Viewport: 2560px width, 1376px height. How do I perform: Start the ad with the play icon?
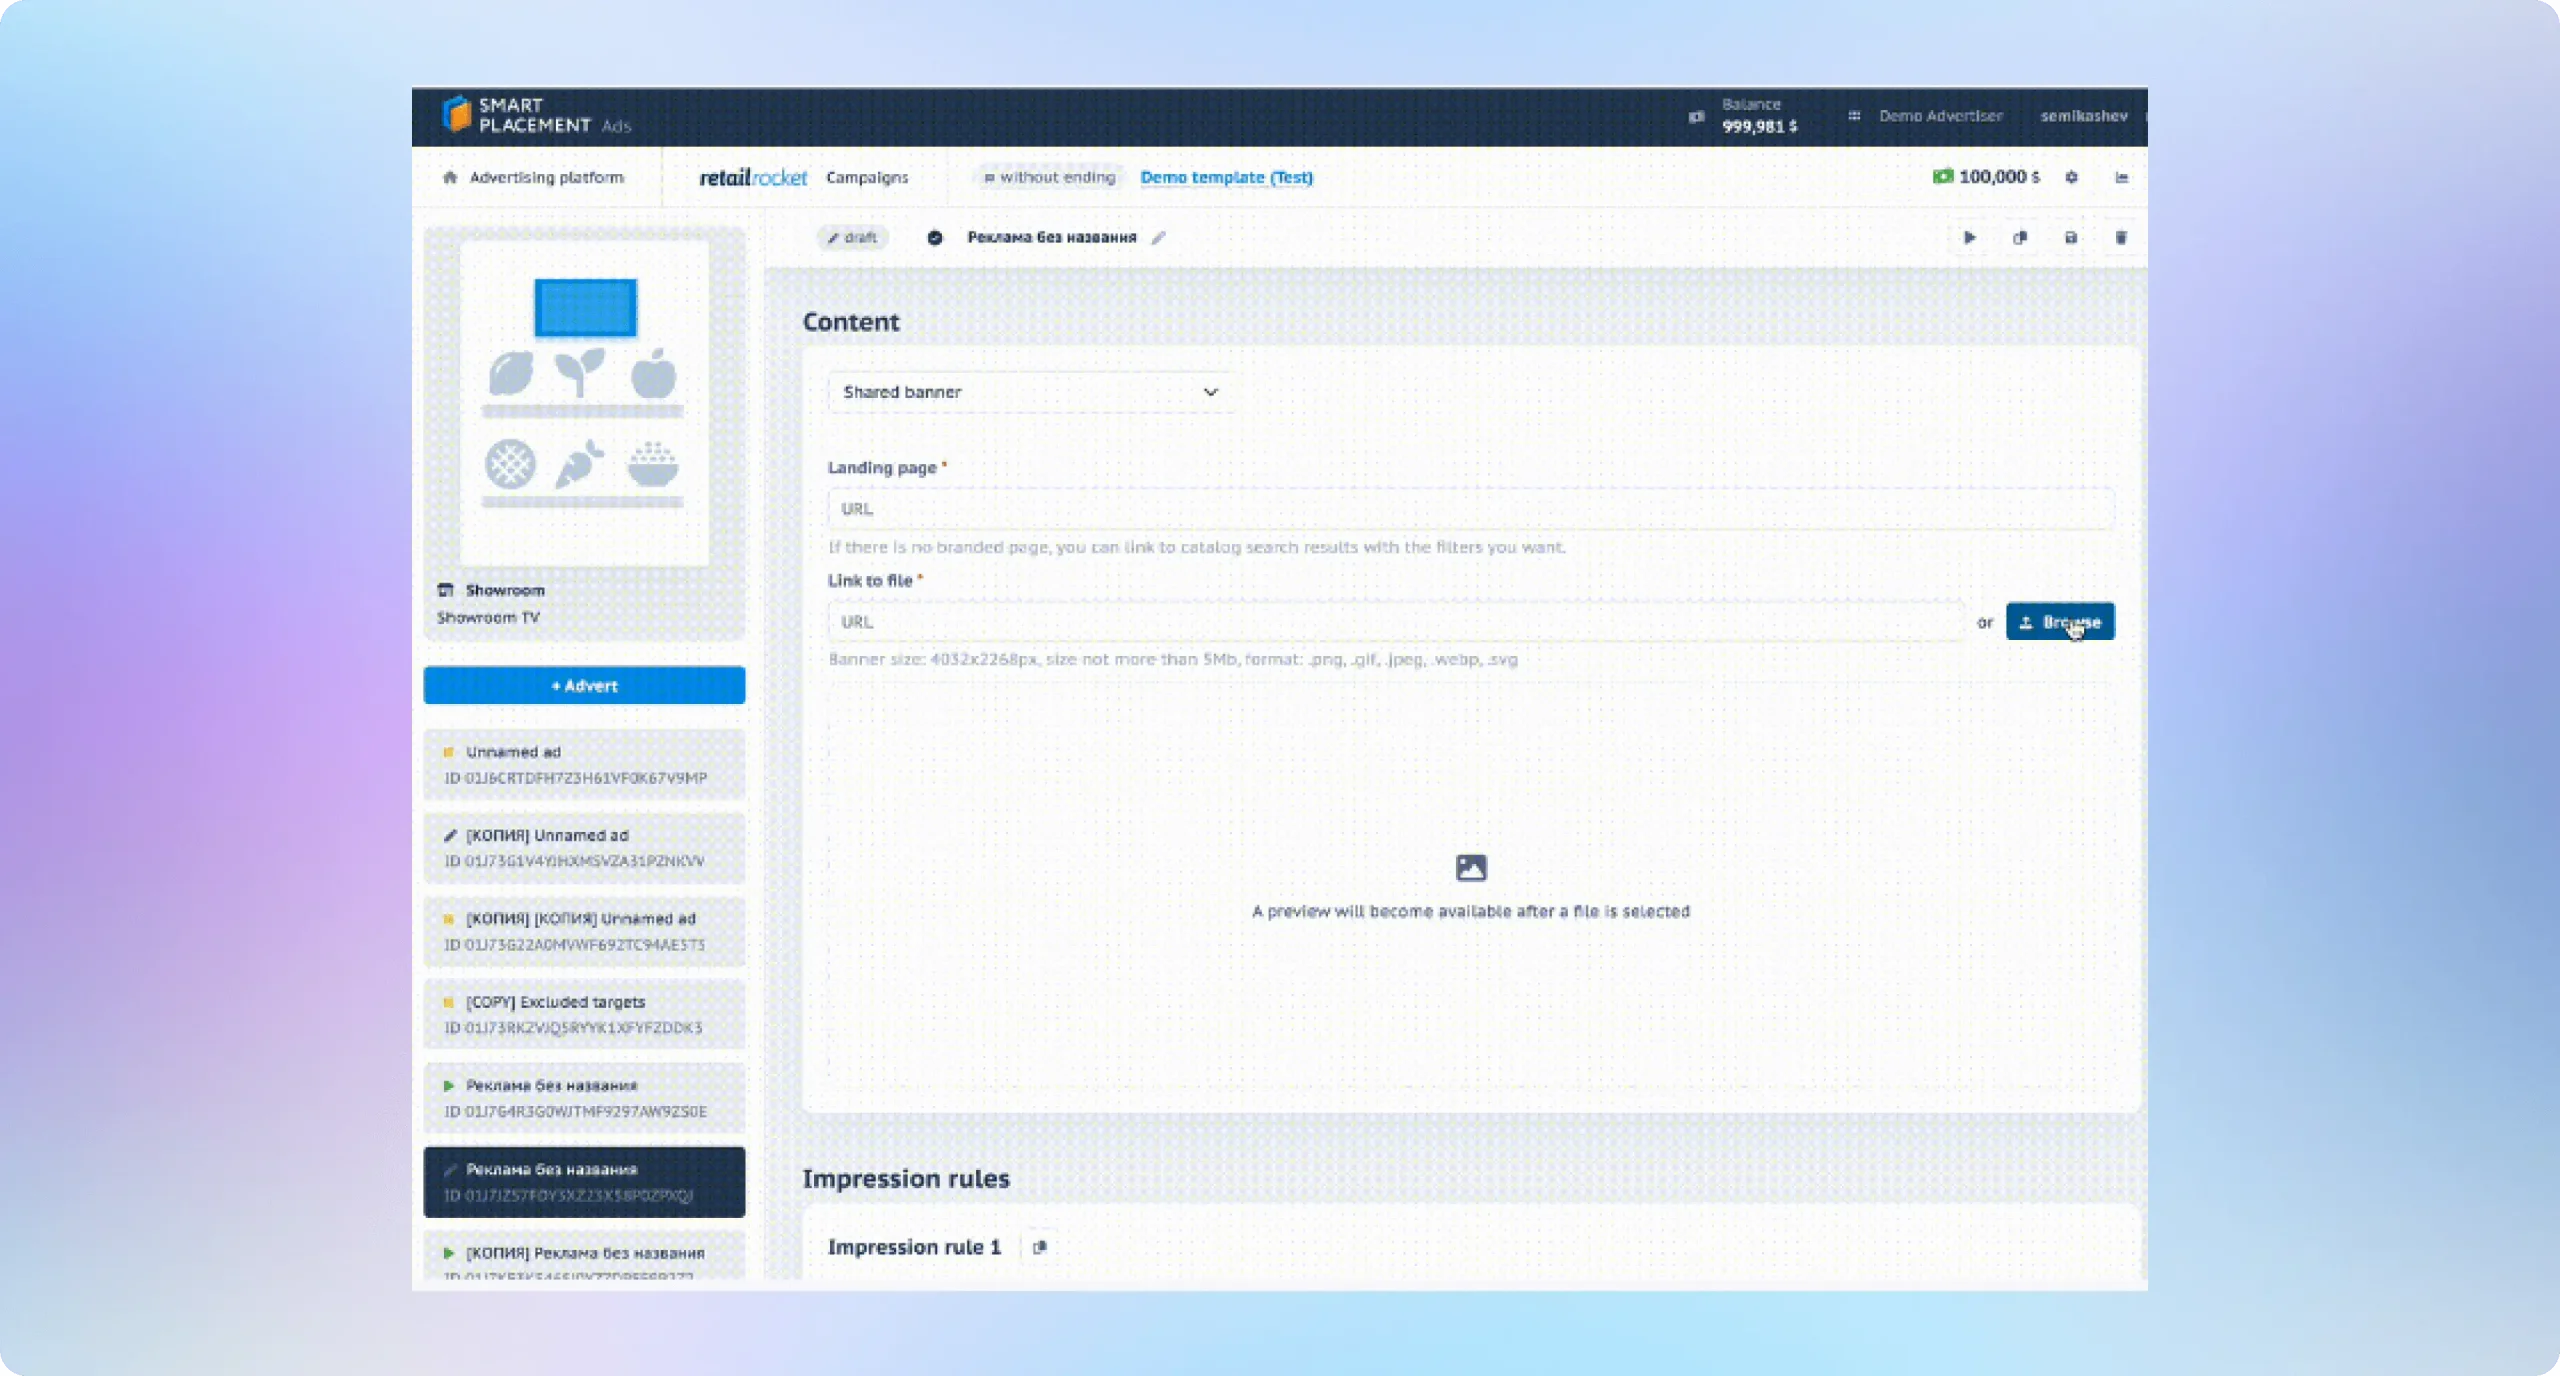pos(1969,237)
